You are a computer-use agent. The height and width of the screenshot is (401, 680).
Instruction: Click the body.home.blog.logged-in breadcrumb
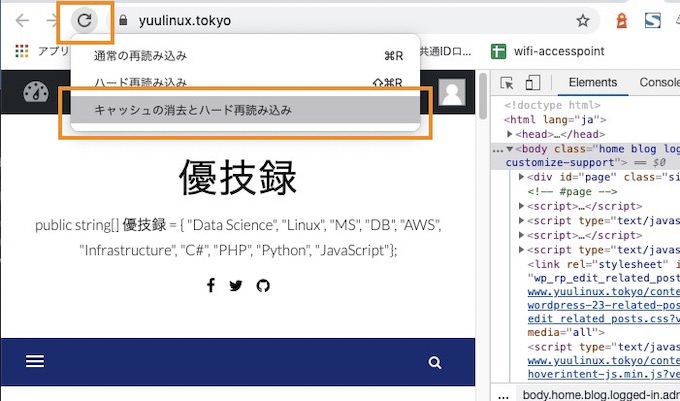[601, 394]
